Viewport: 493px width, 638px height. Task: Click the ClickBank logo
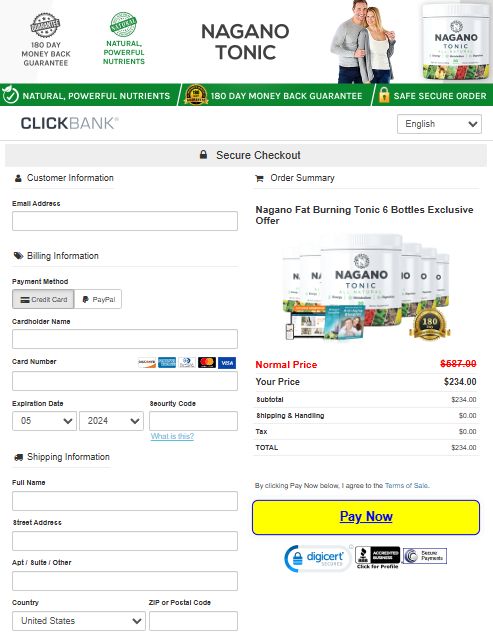tap(70, 124)
